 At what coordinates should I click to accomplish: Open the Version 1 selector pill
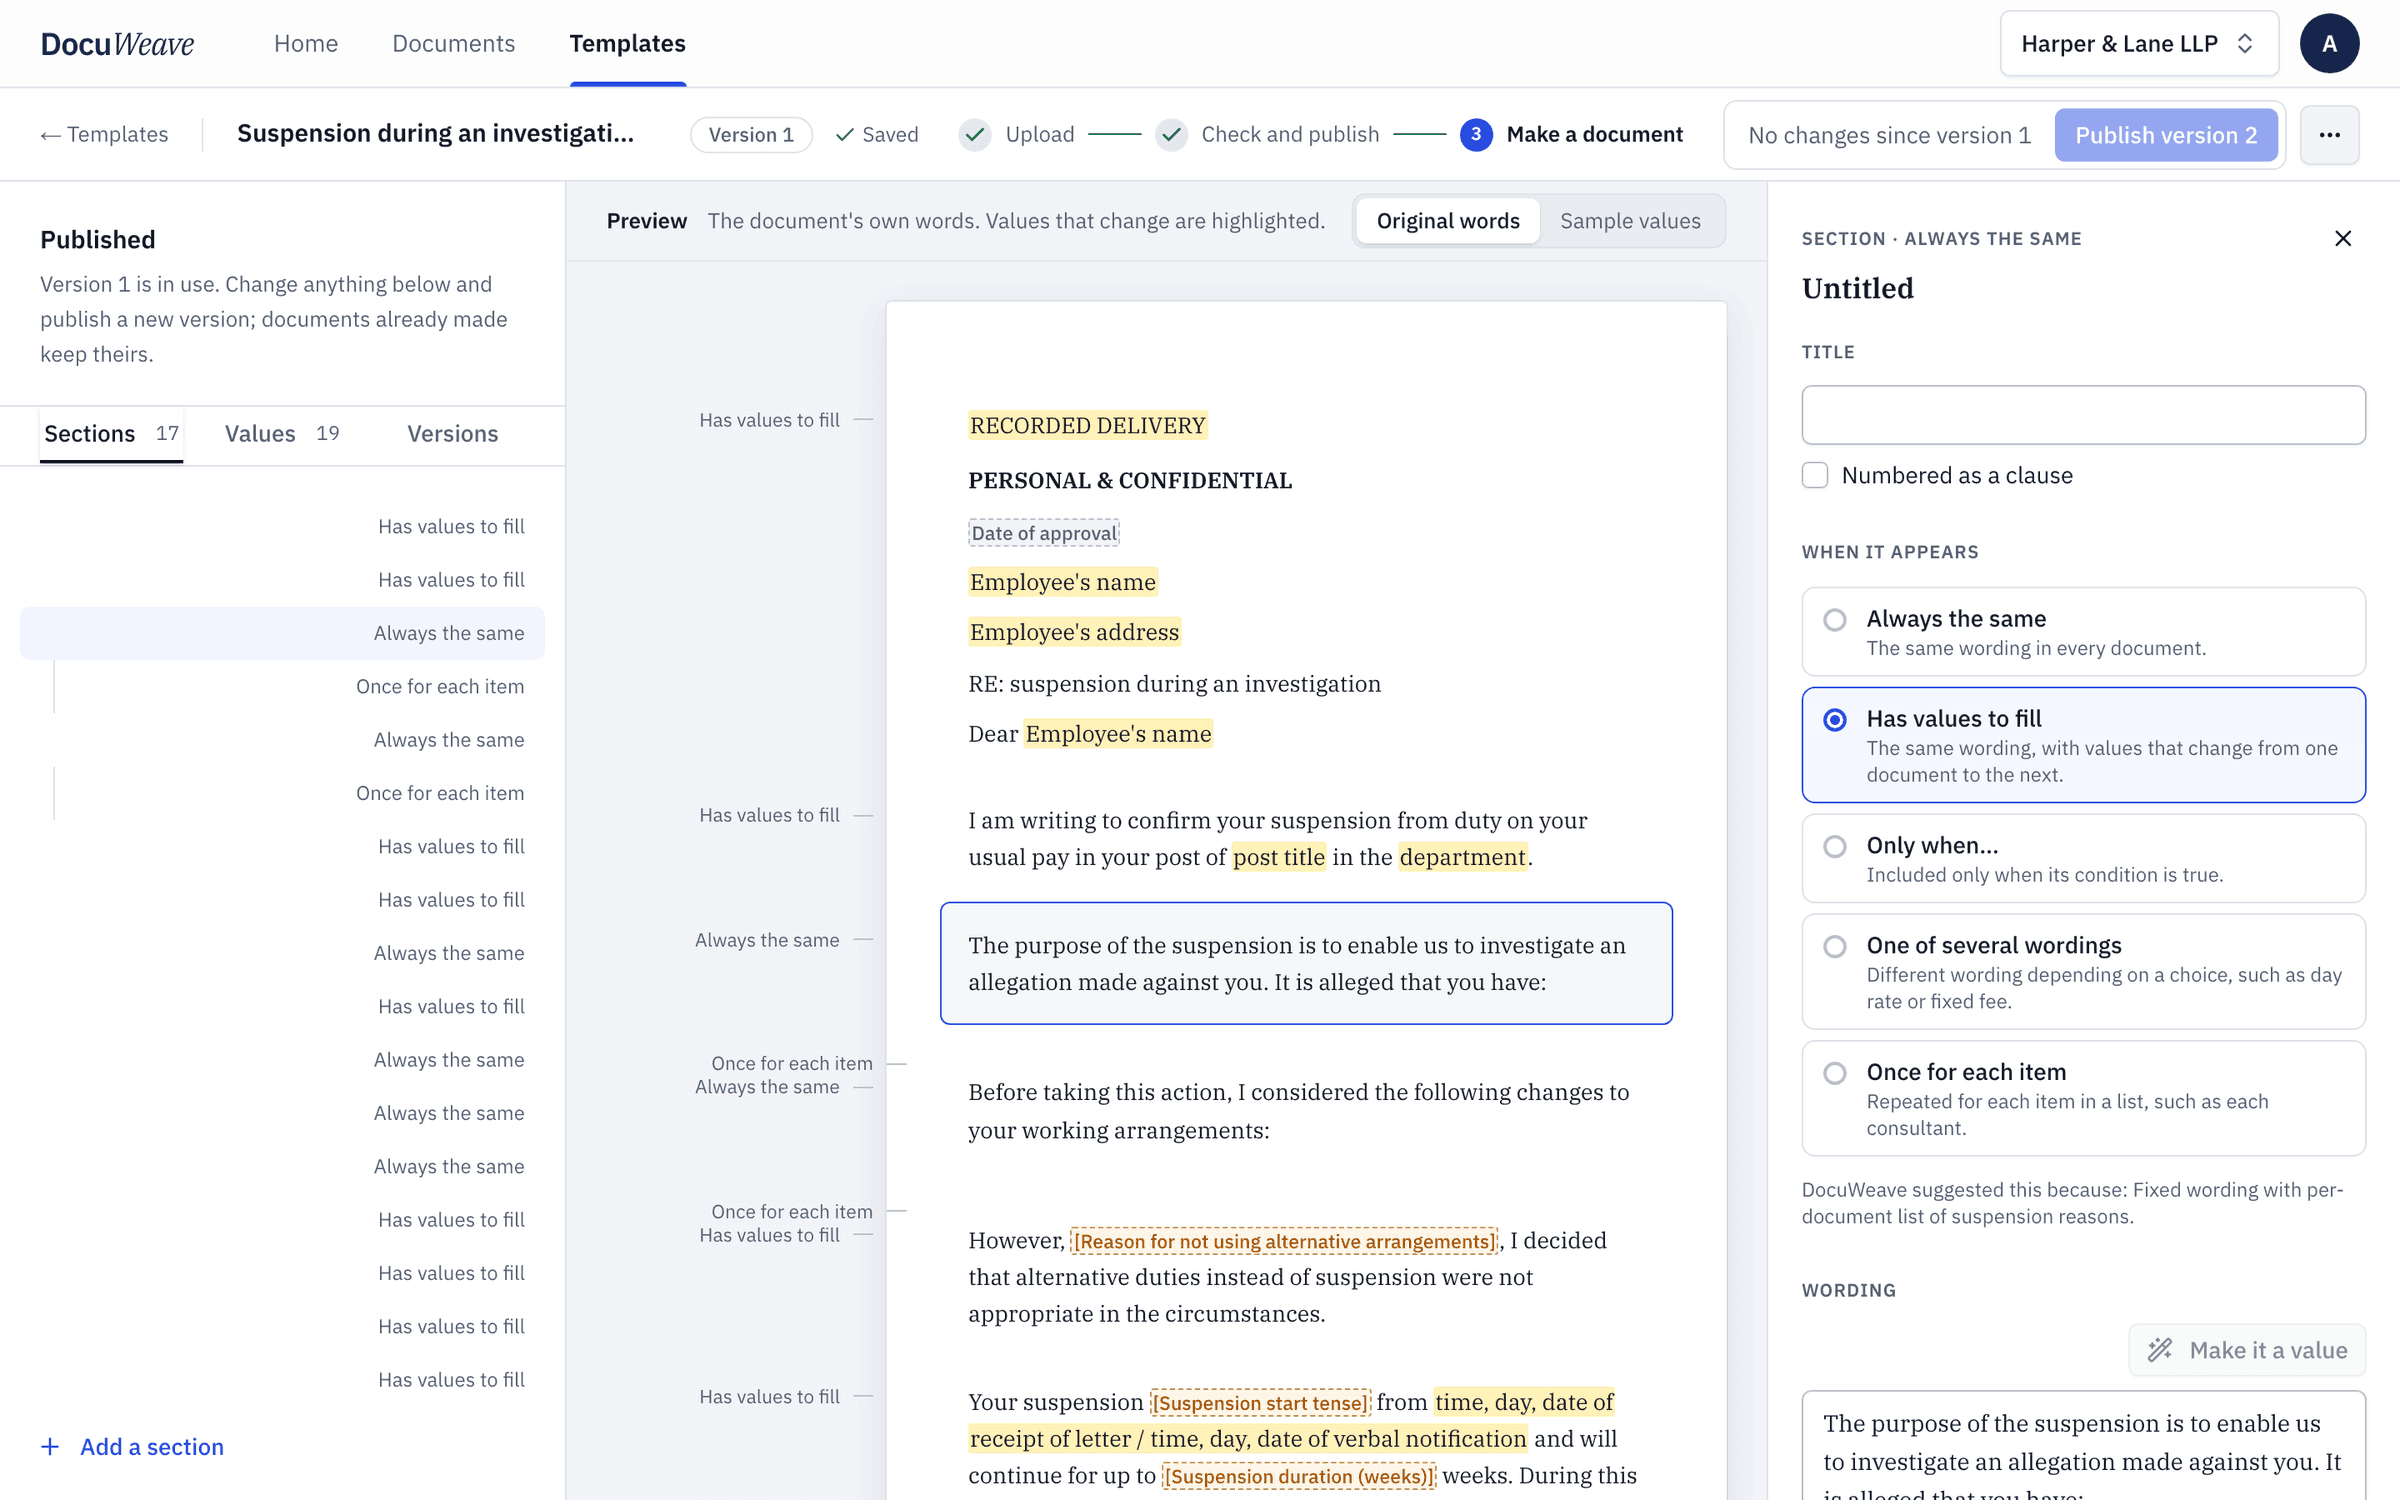pyautogui.click(x=751, y=134)
